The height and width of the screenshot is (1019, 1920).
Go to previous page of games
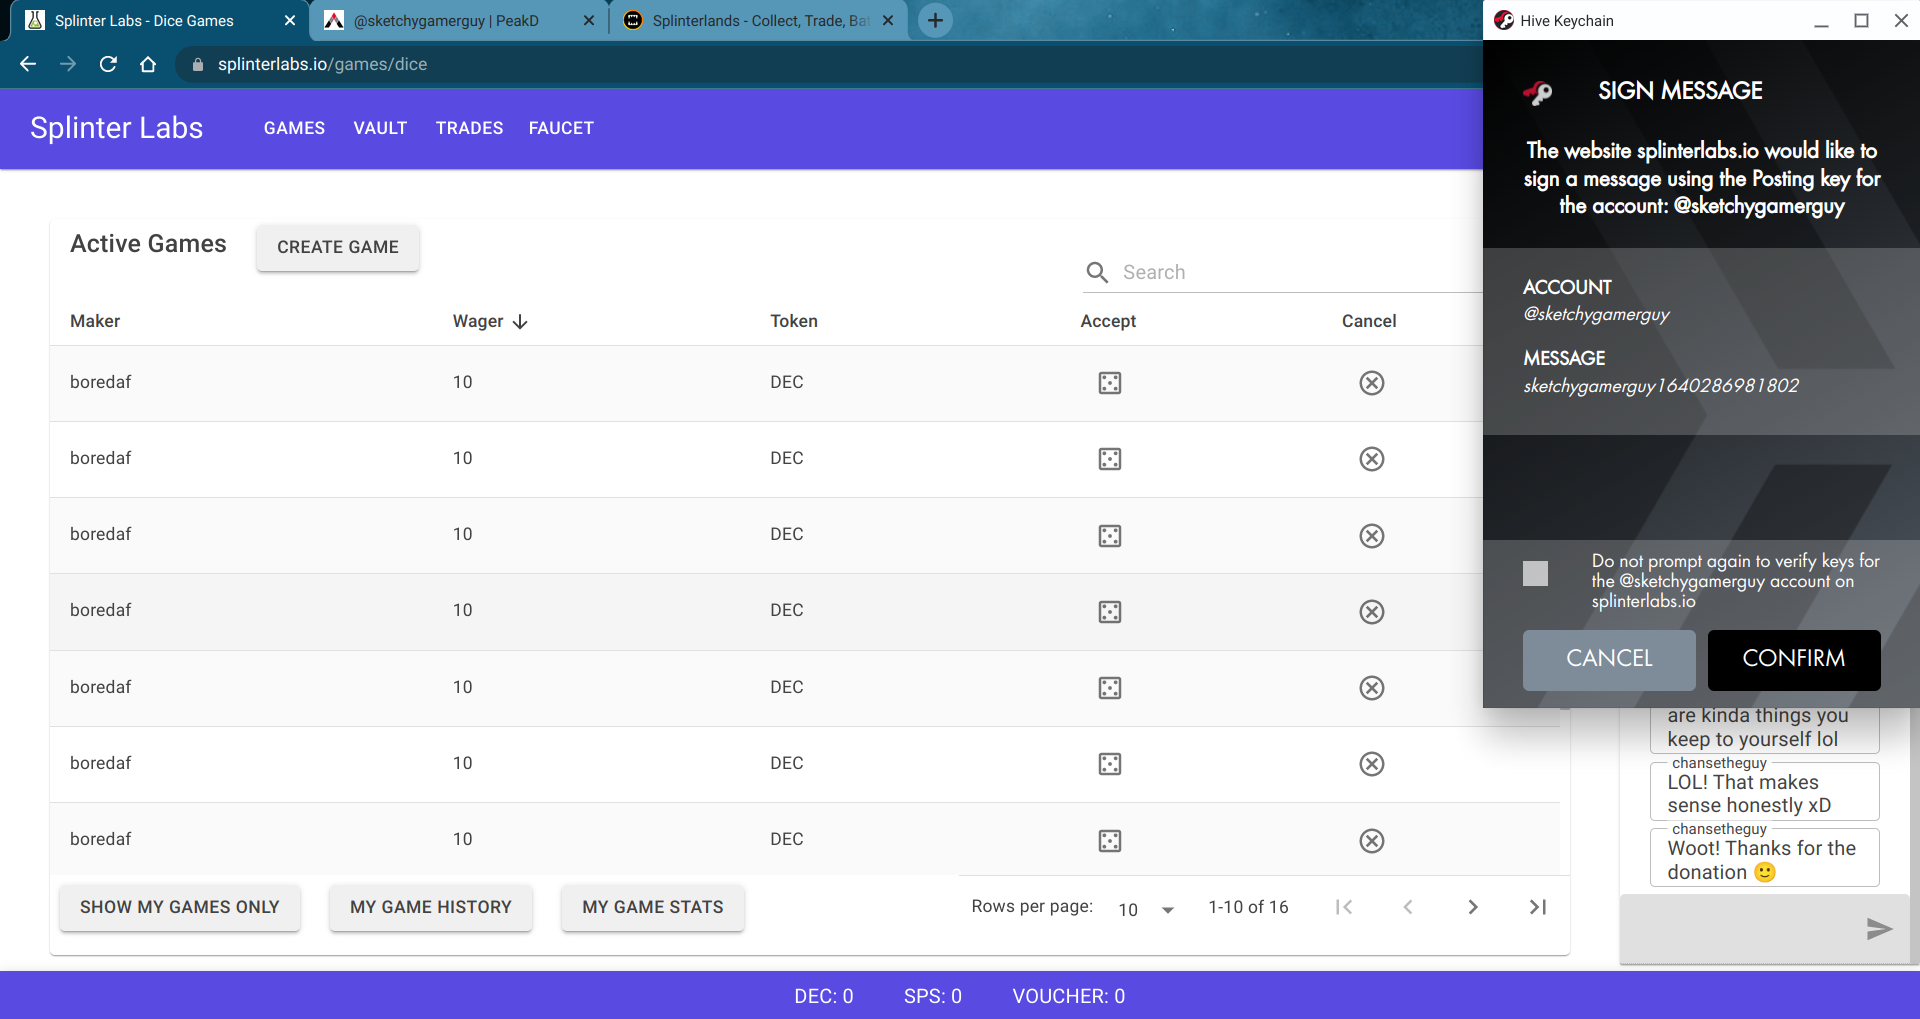(1408, 907)
